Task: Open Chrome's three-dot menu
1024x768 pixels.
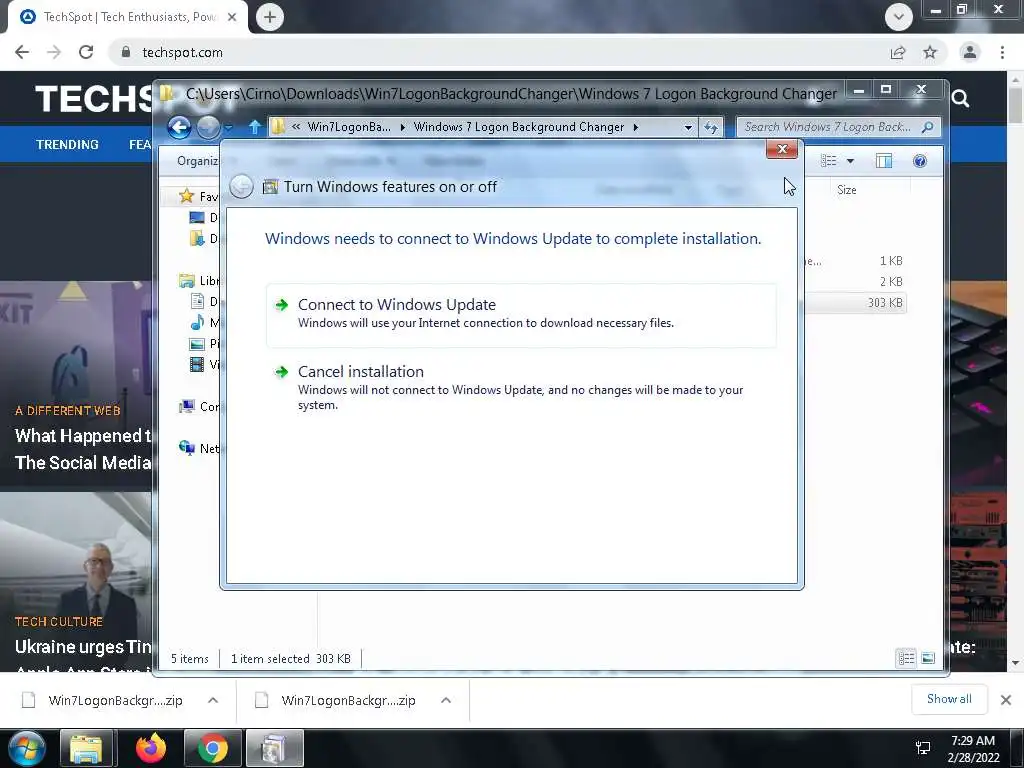Action: (x=1002, y=52)
